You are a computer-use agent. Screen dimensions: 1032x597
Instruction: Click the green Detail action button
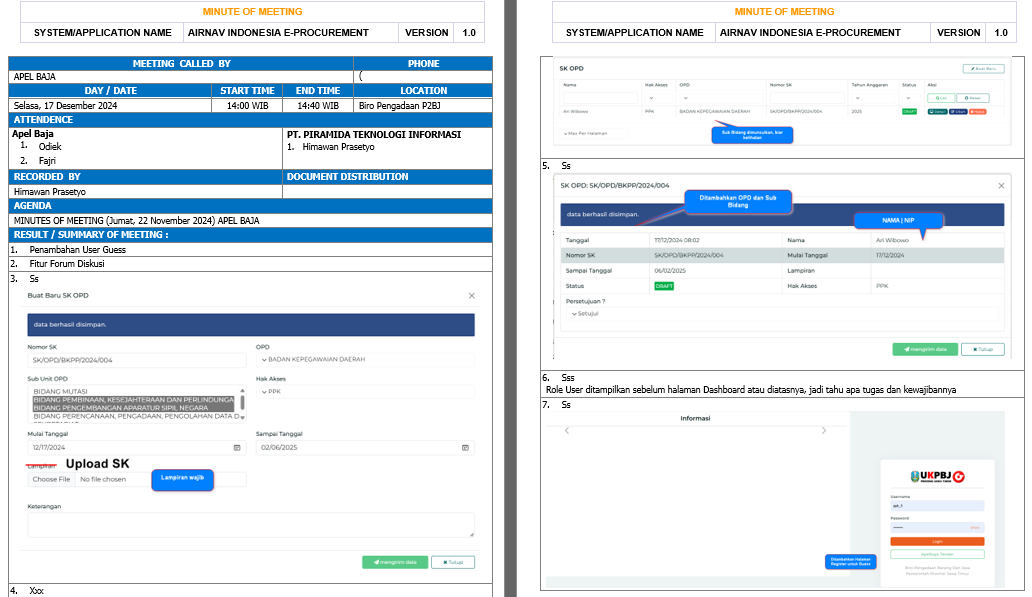[x=937, y=111]
